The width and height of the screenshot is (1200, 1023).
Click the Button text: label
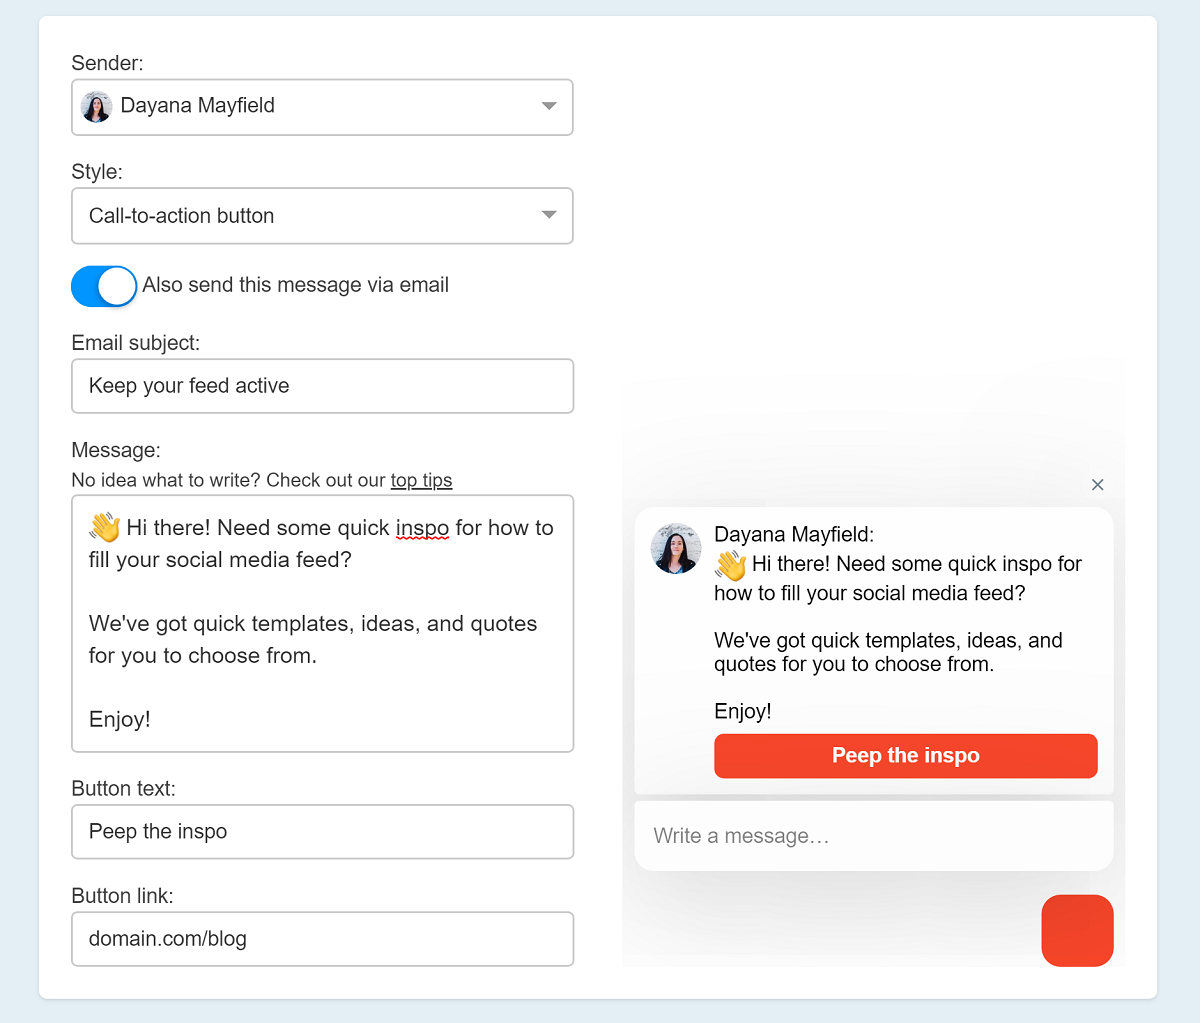coord(124,789)
